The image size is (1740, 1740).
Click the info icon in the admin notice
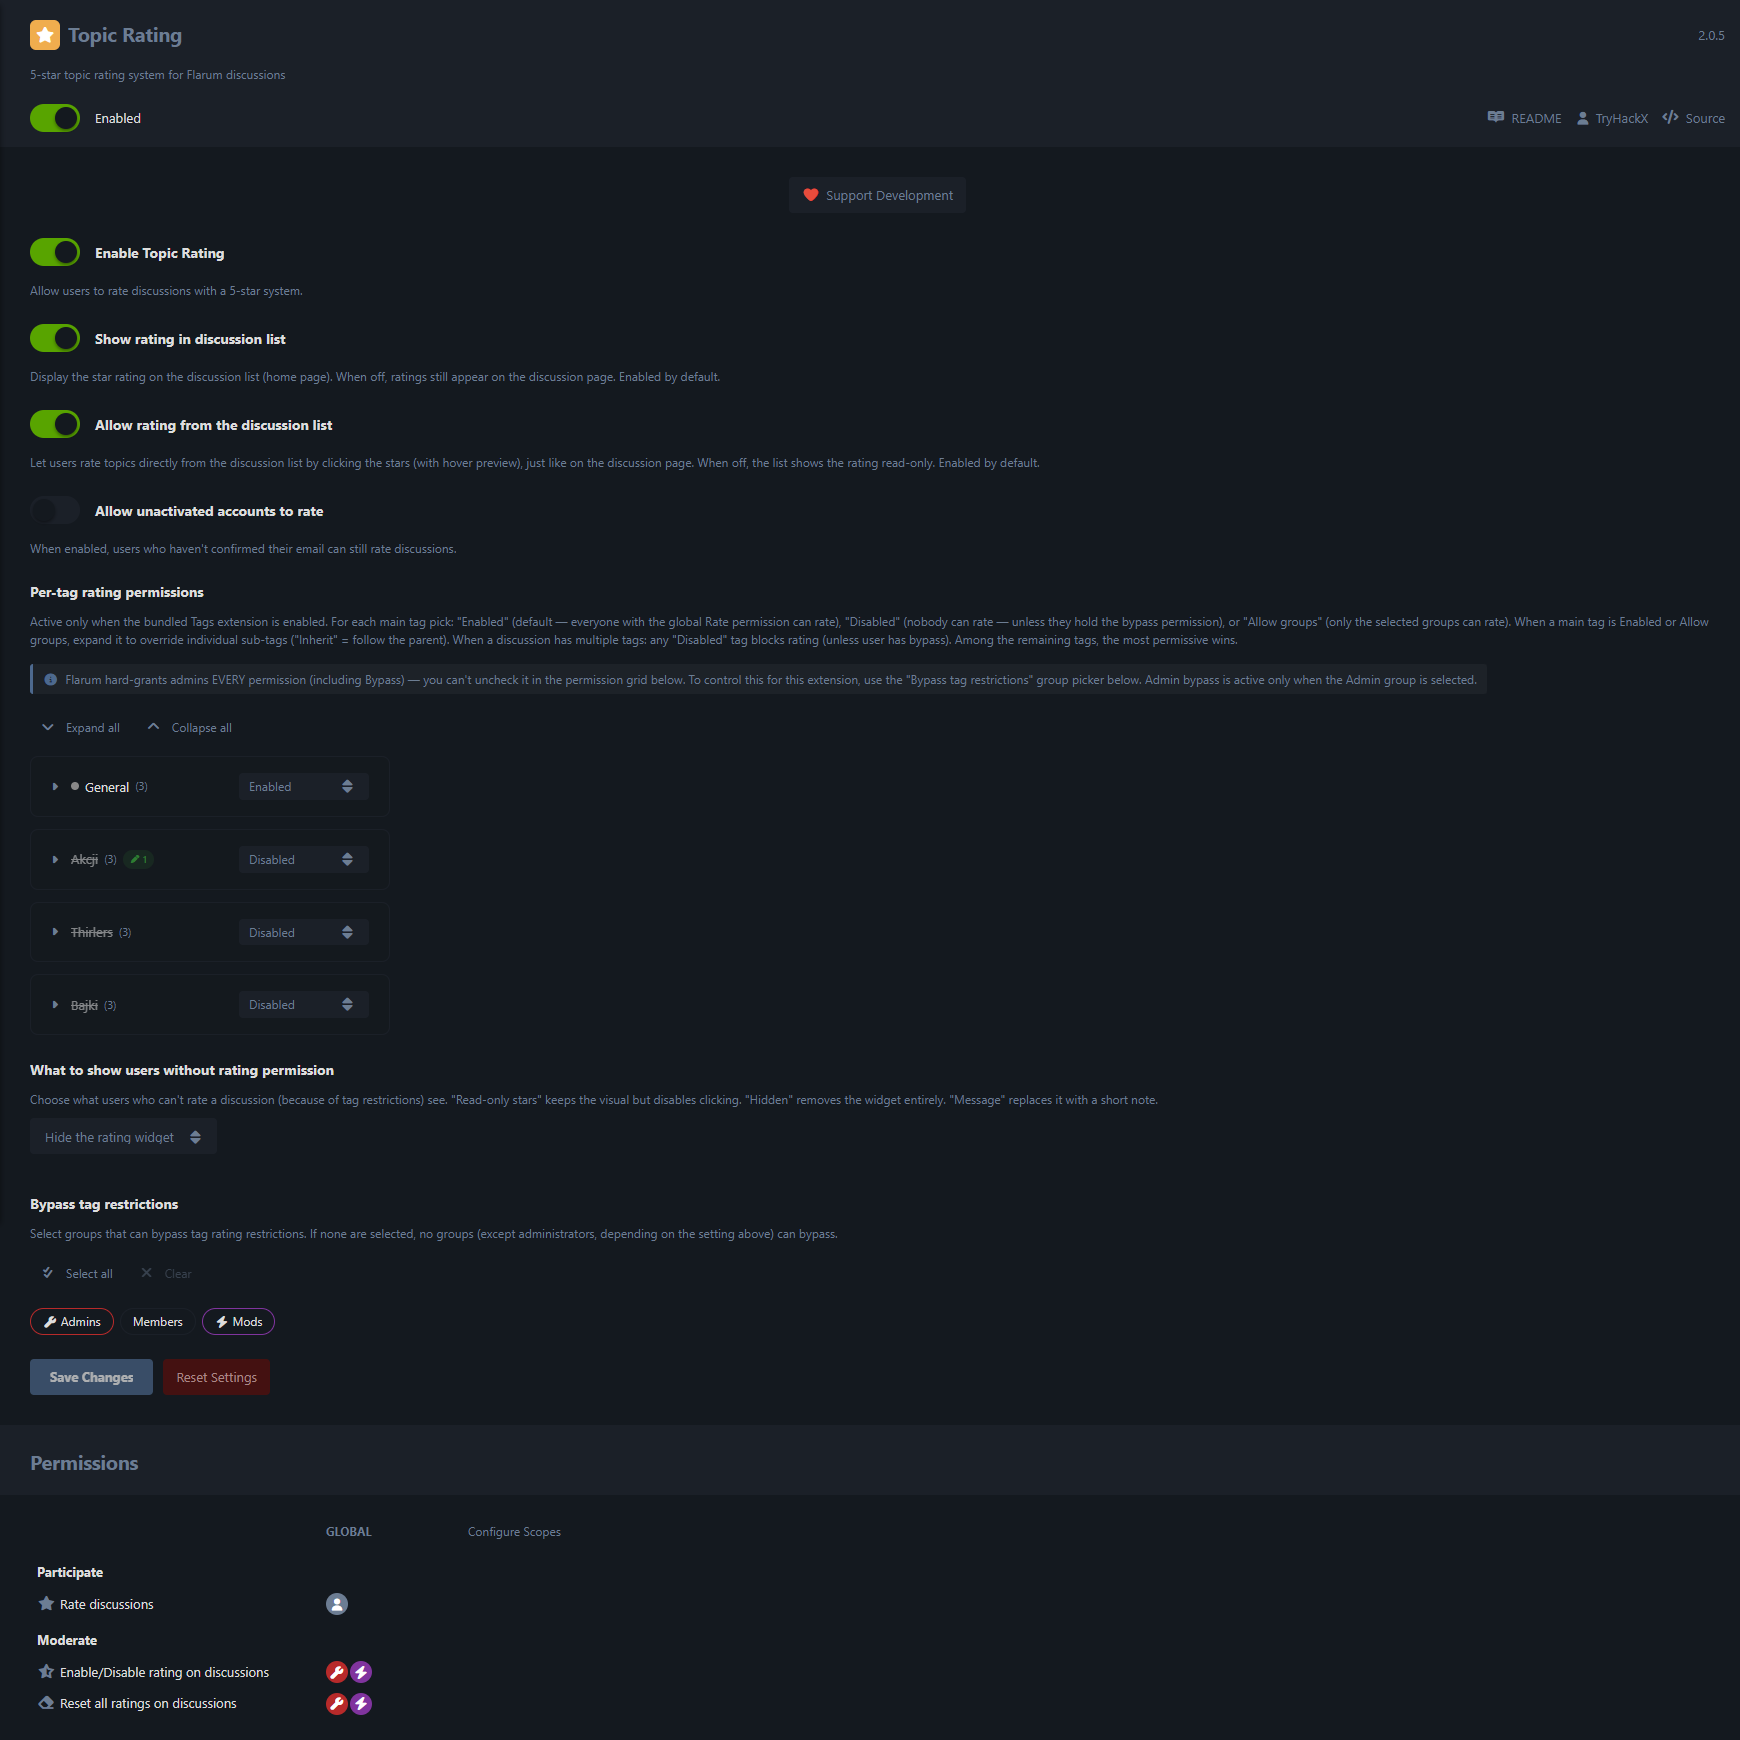pos(51,680)
